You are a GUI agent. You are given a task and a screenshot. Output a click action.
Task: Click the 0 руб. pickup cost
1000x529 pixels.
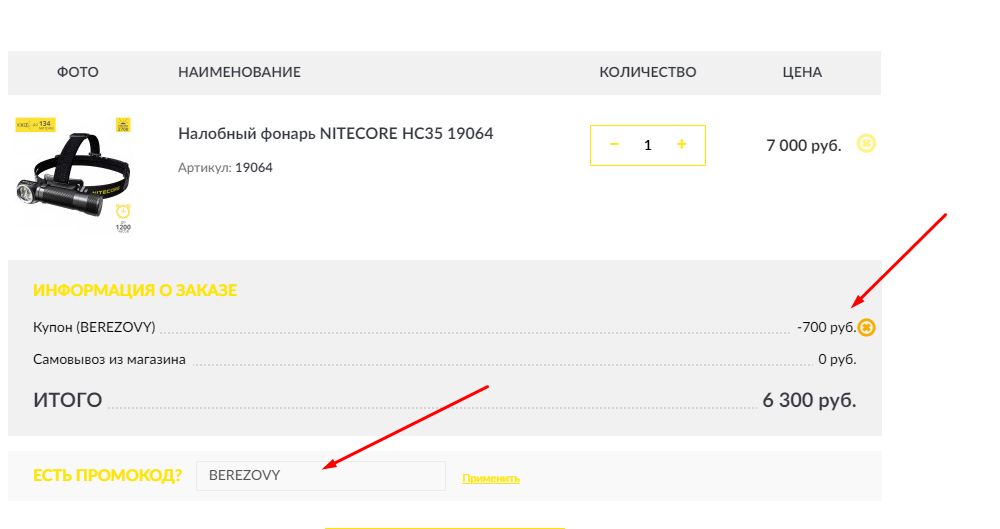tap(837, 359)
